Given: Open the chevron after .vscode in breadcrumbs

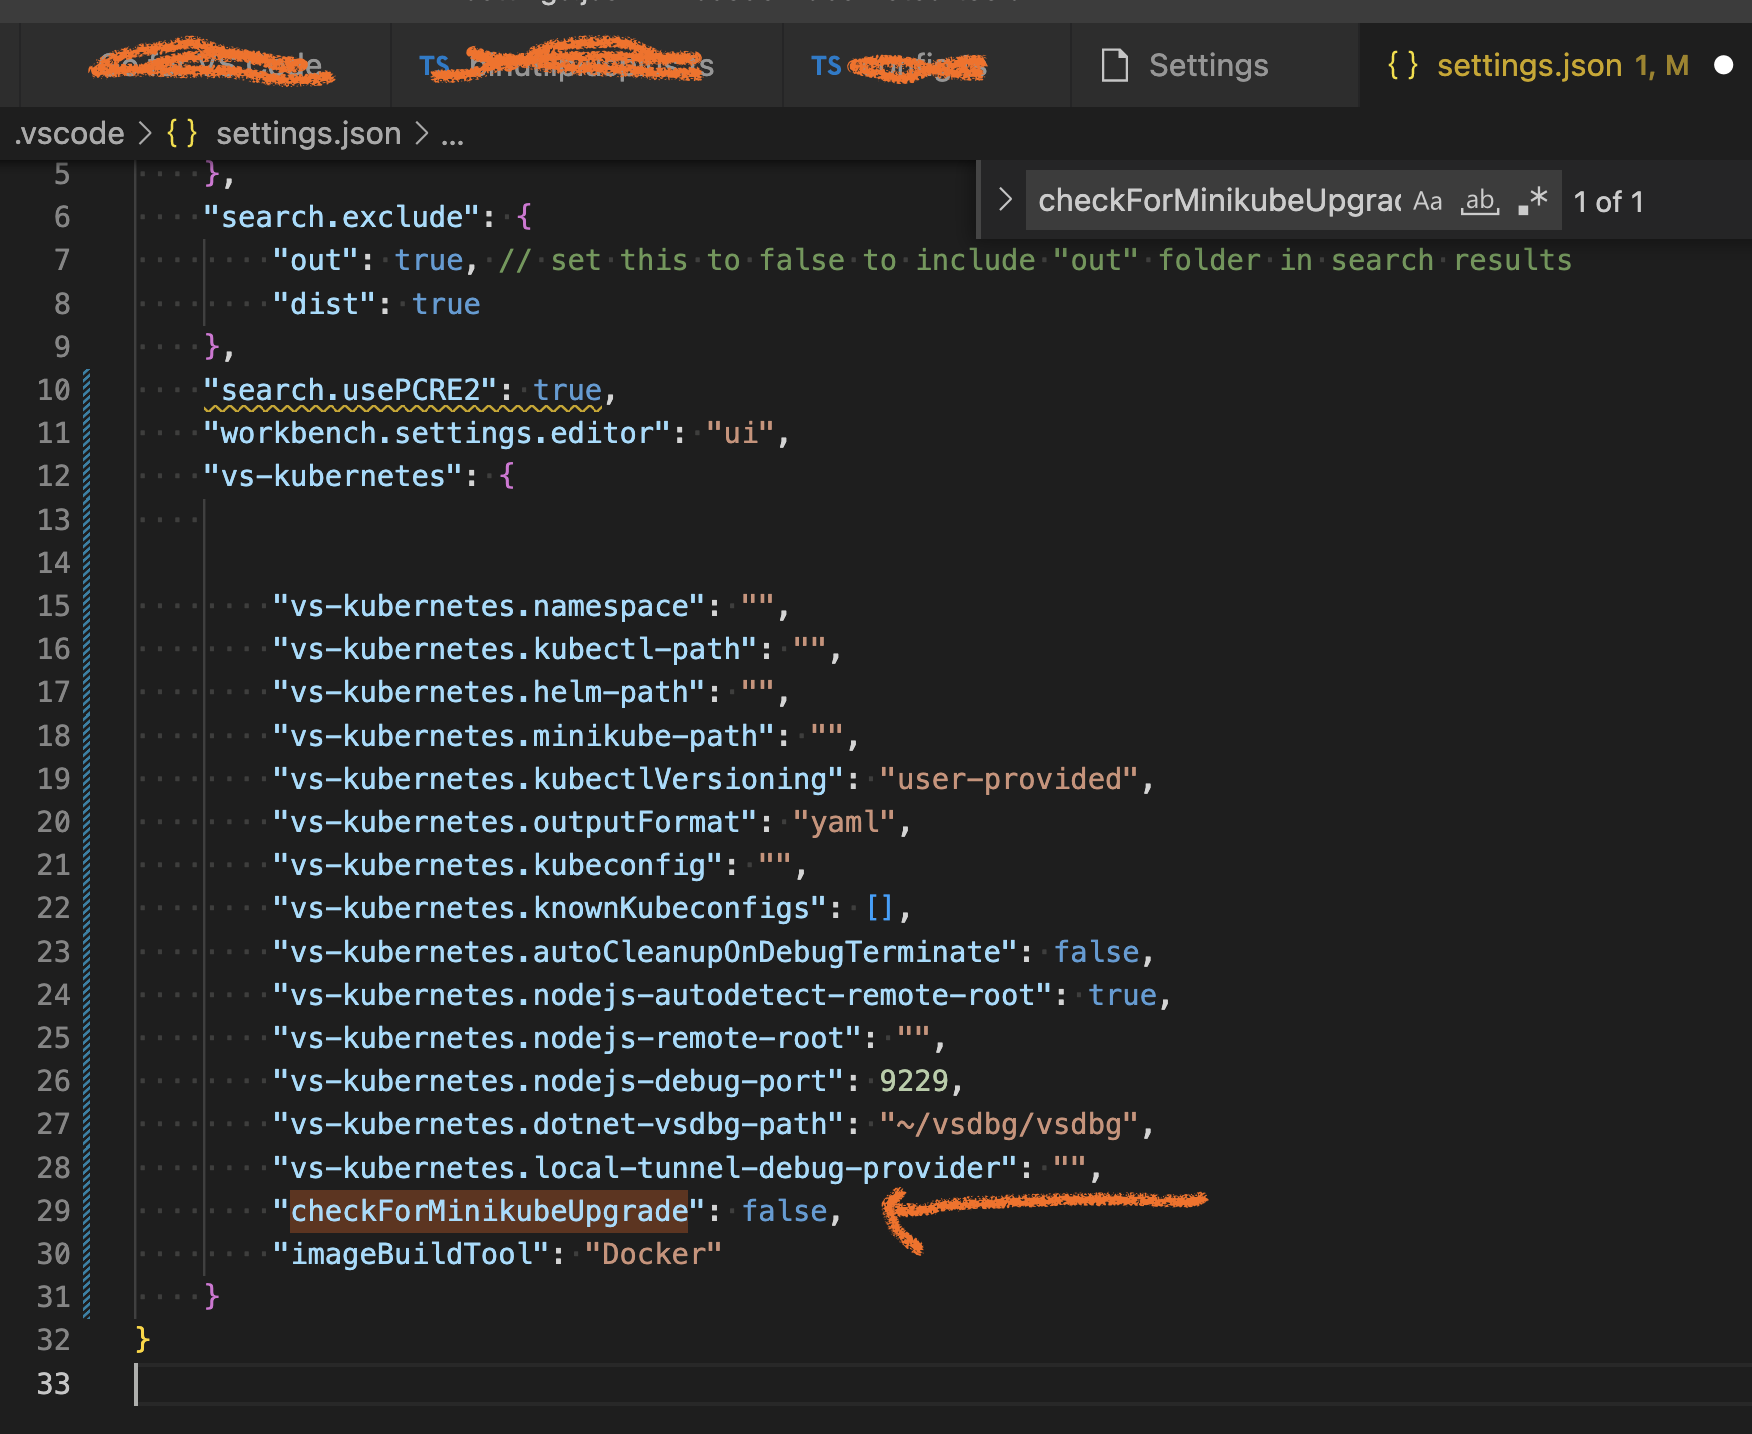Looking at the screenshot, I should click(x=146, y=133).
